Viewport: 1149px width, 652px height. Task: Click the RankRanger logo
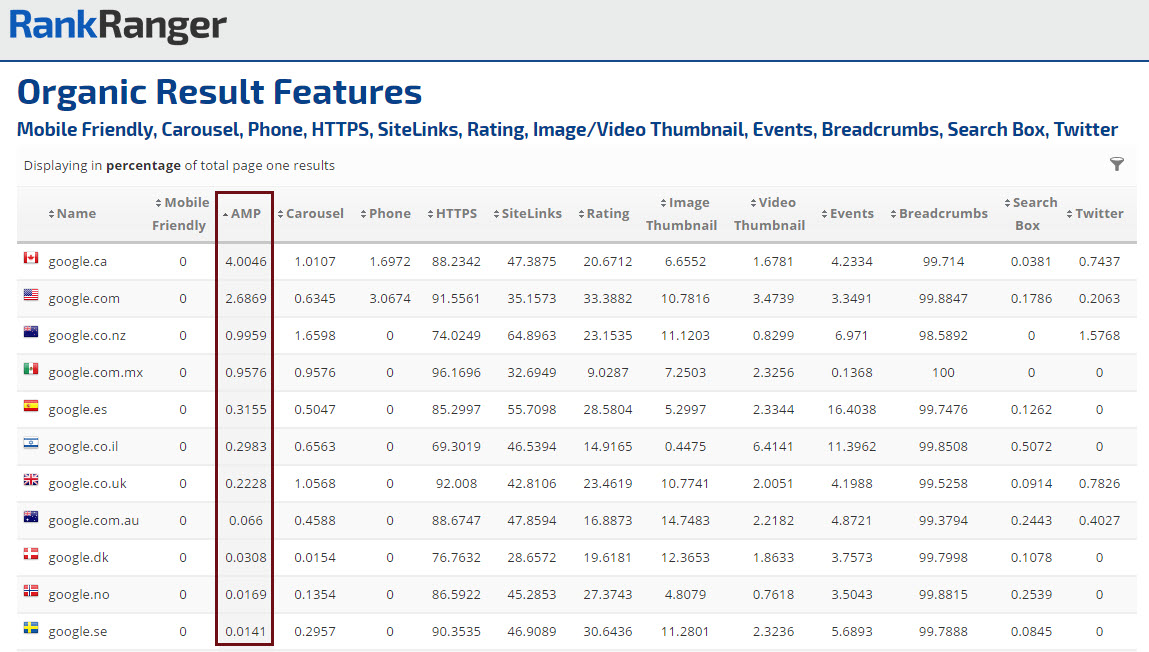coord(118,27)
